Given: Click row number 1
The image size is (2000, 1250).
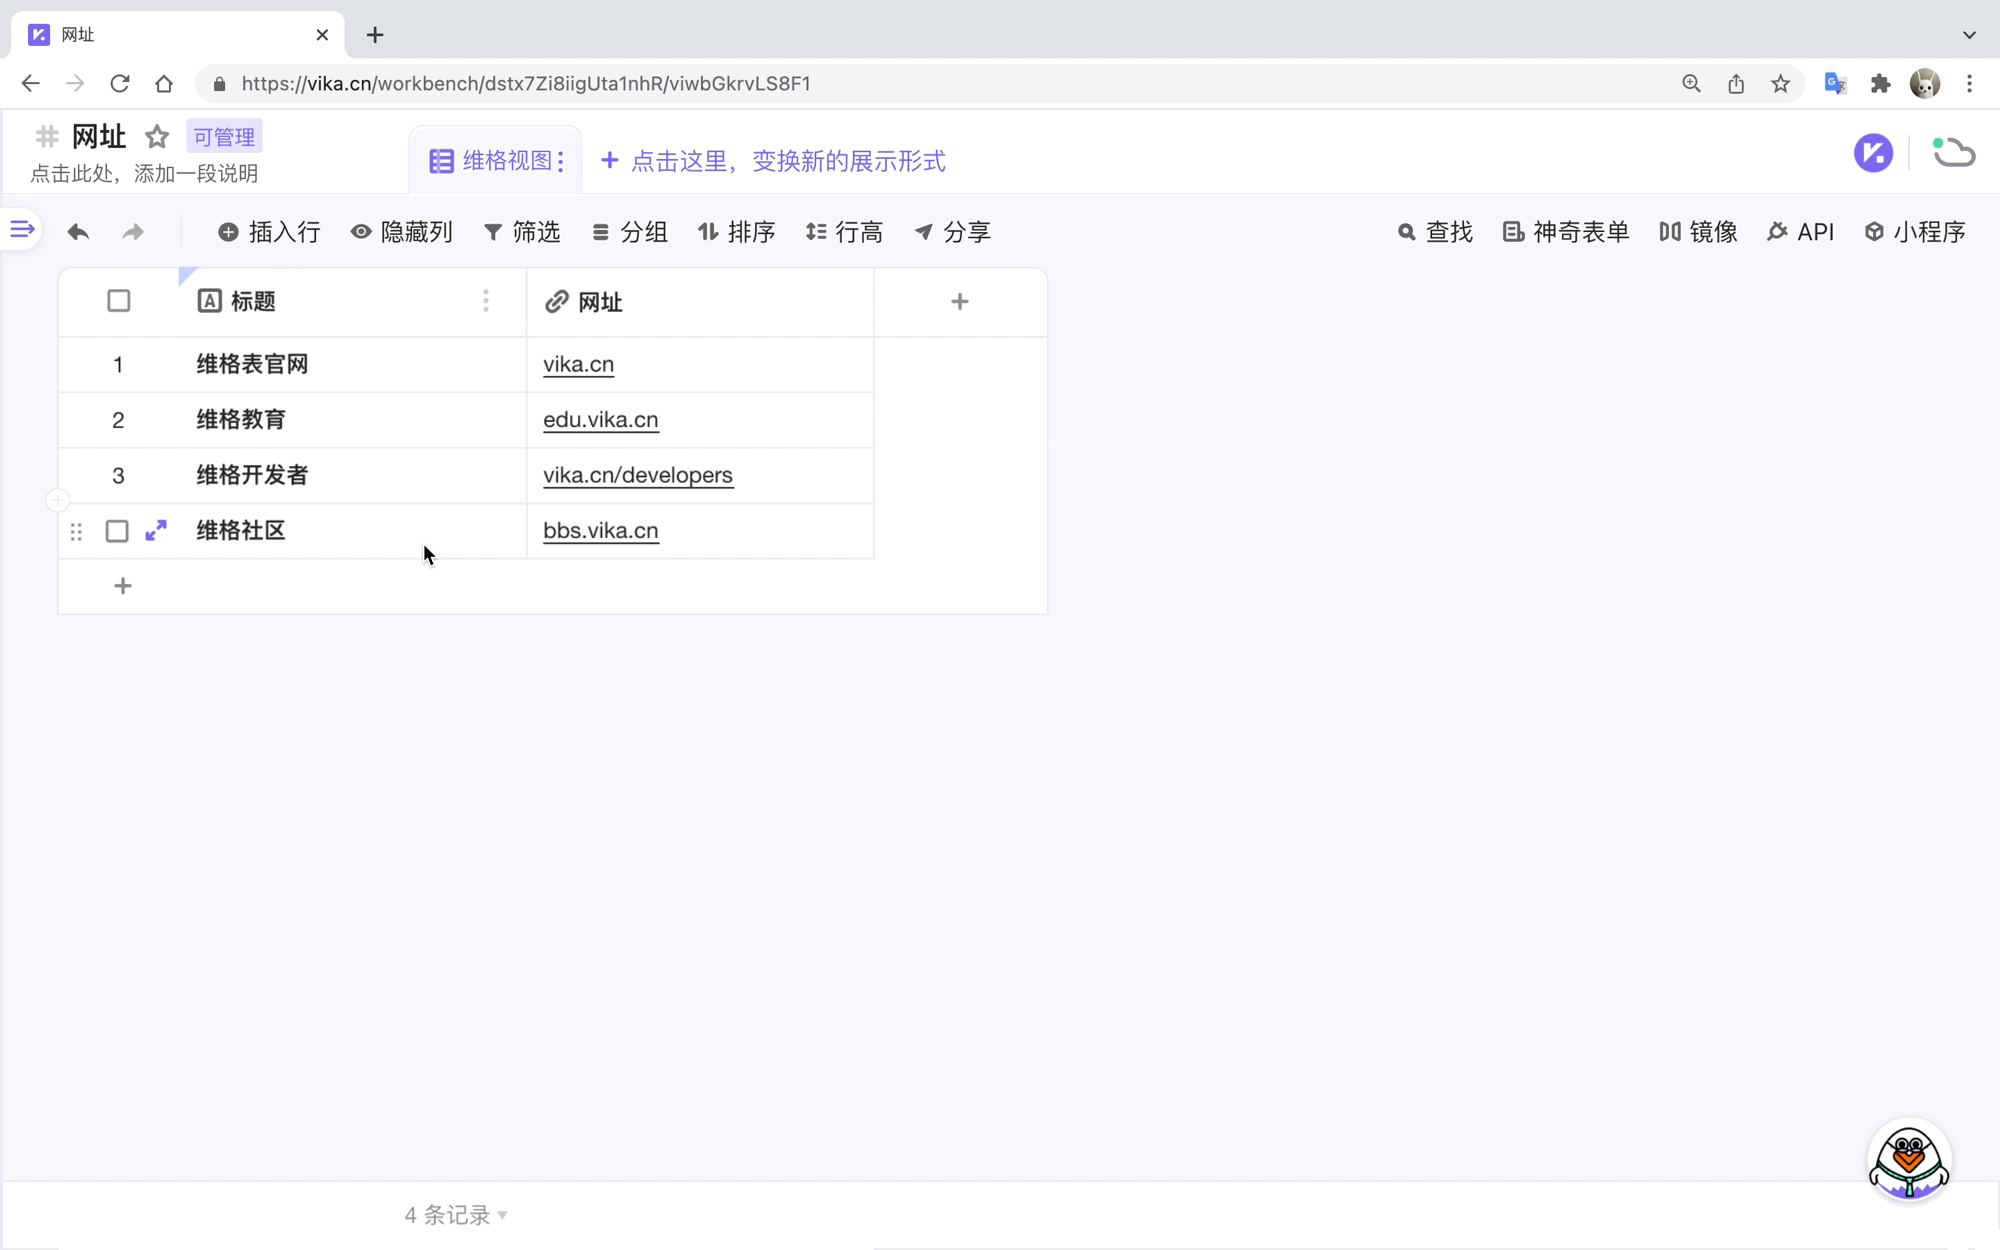Looking at the screenshot, I should pos(118,365).
